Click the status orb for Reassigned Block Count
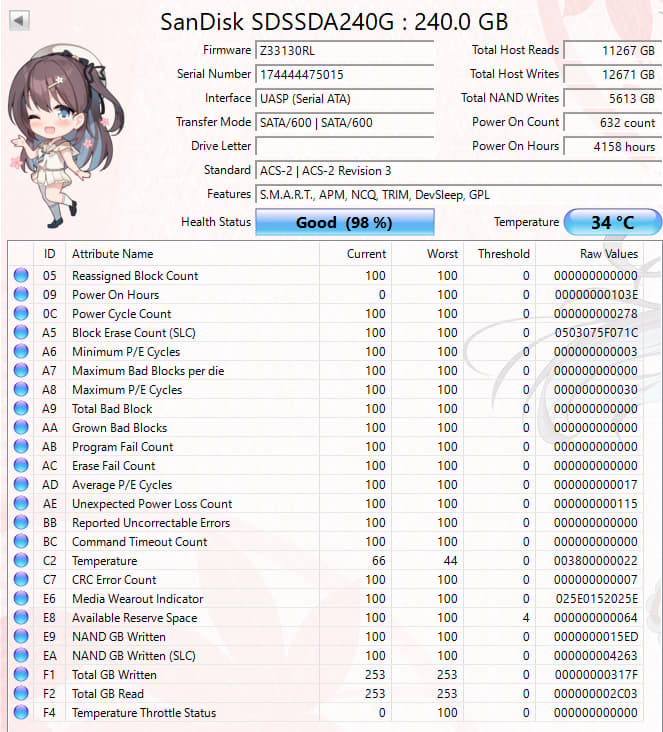The height and width of the screenshot is (732, 663). [x=21, y=275]
